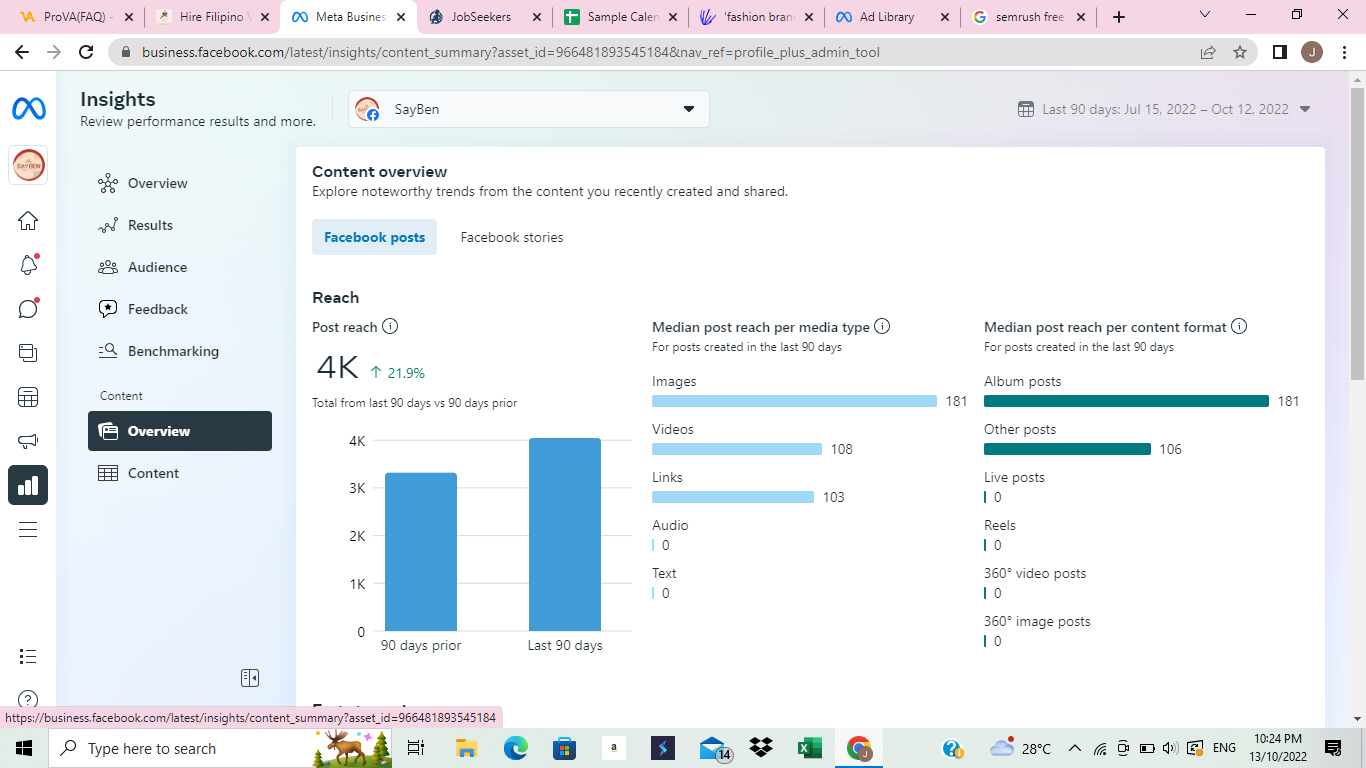Switch to the Facebook stories tab

[x=512, y=237]
